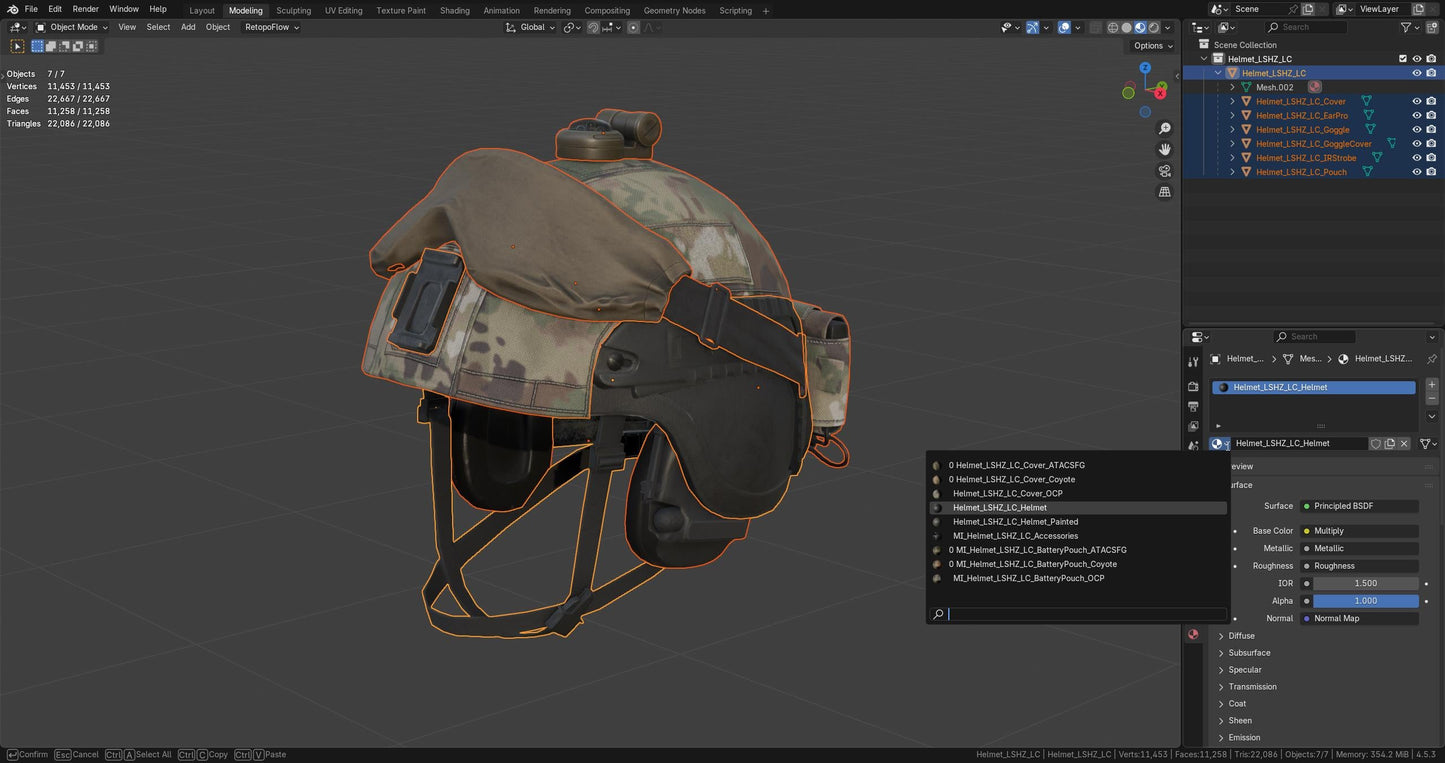The image size is (1445, 763).
Task: Select the Zoom icon in viewport gizmos
Action: (1164, 128)
